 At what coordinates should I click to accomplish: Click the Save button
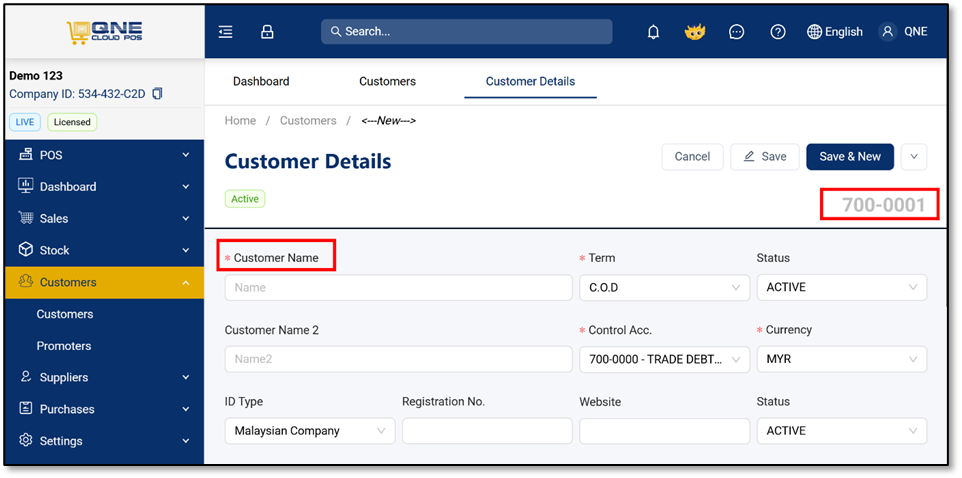click(x=765, y=156)
